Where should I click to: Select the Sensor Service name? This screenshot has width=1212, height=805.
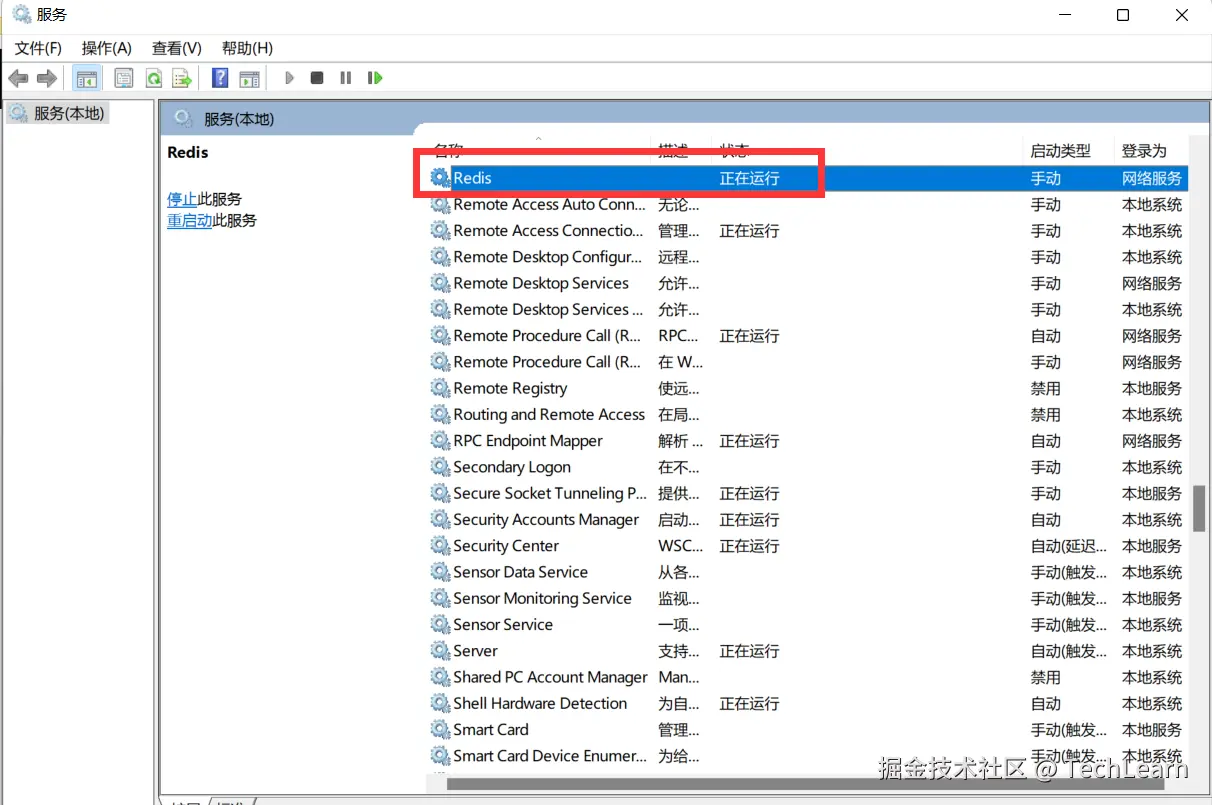(x=503, y=625)
